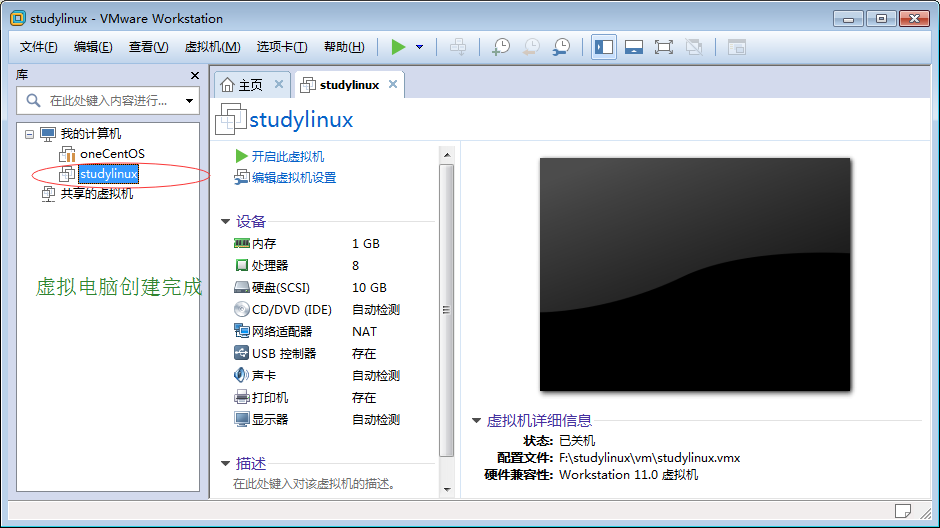Open the network adapter (网络适配器) entry
This screenshot has height=528, width=940.
coord(281,332)
